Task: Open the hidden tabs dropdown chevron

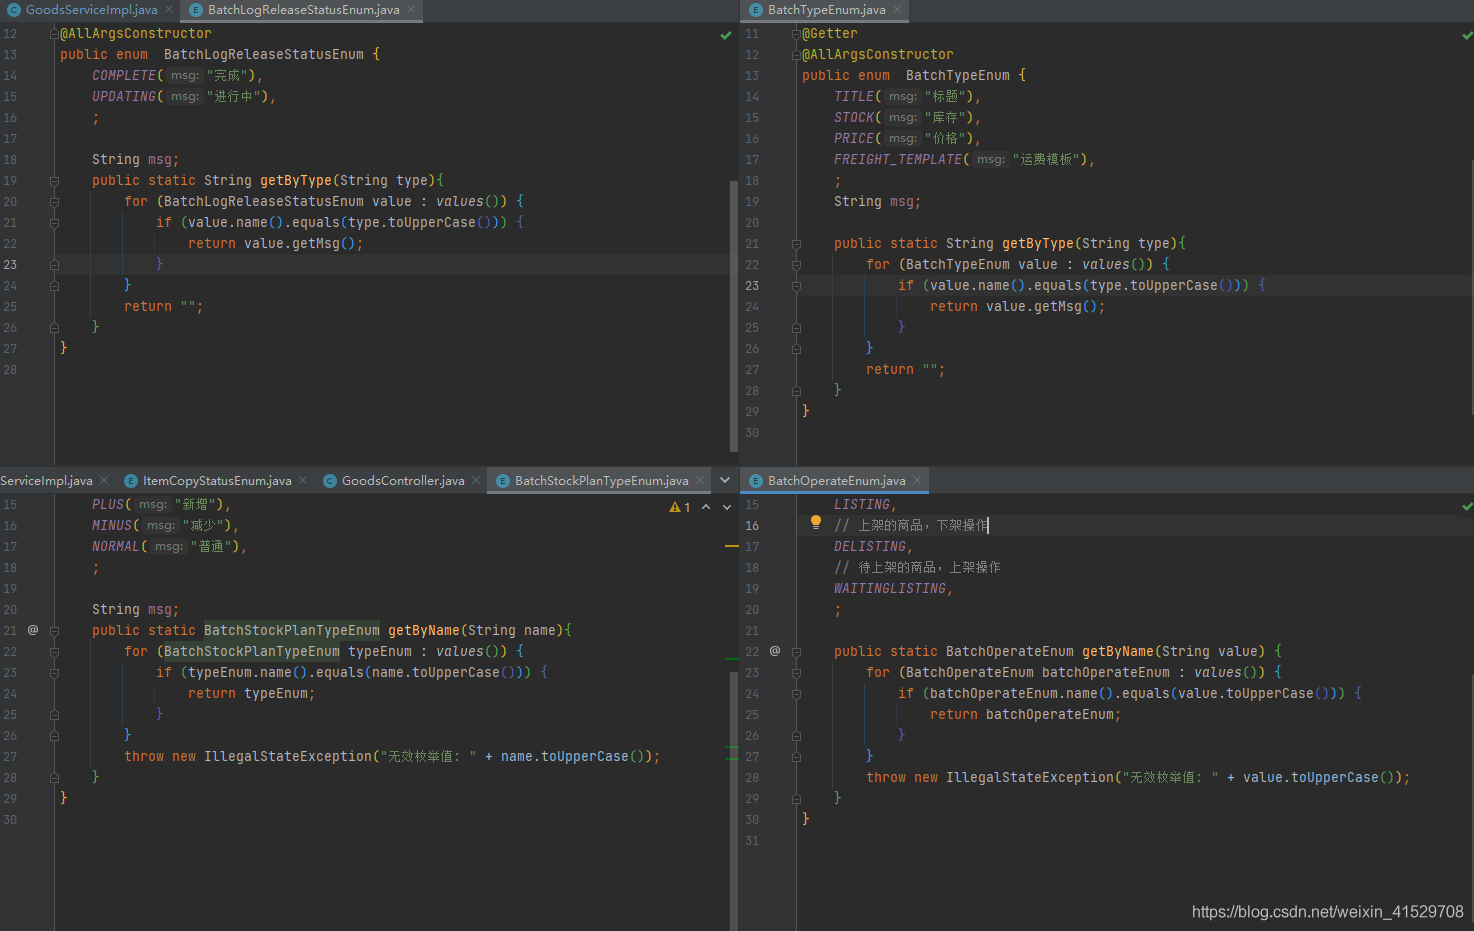Action: click(725, 481)
